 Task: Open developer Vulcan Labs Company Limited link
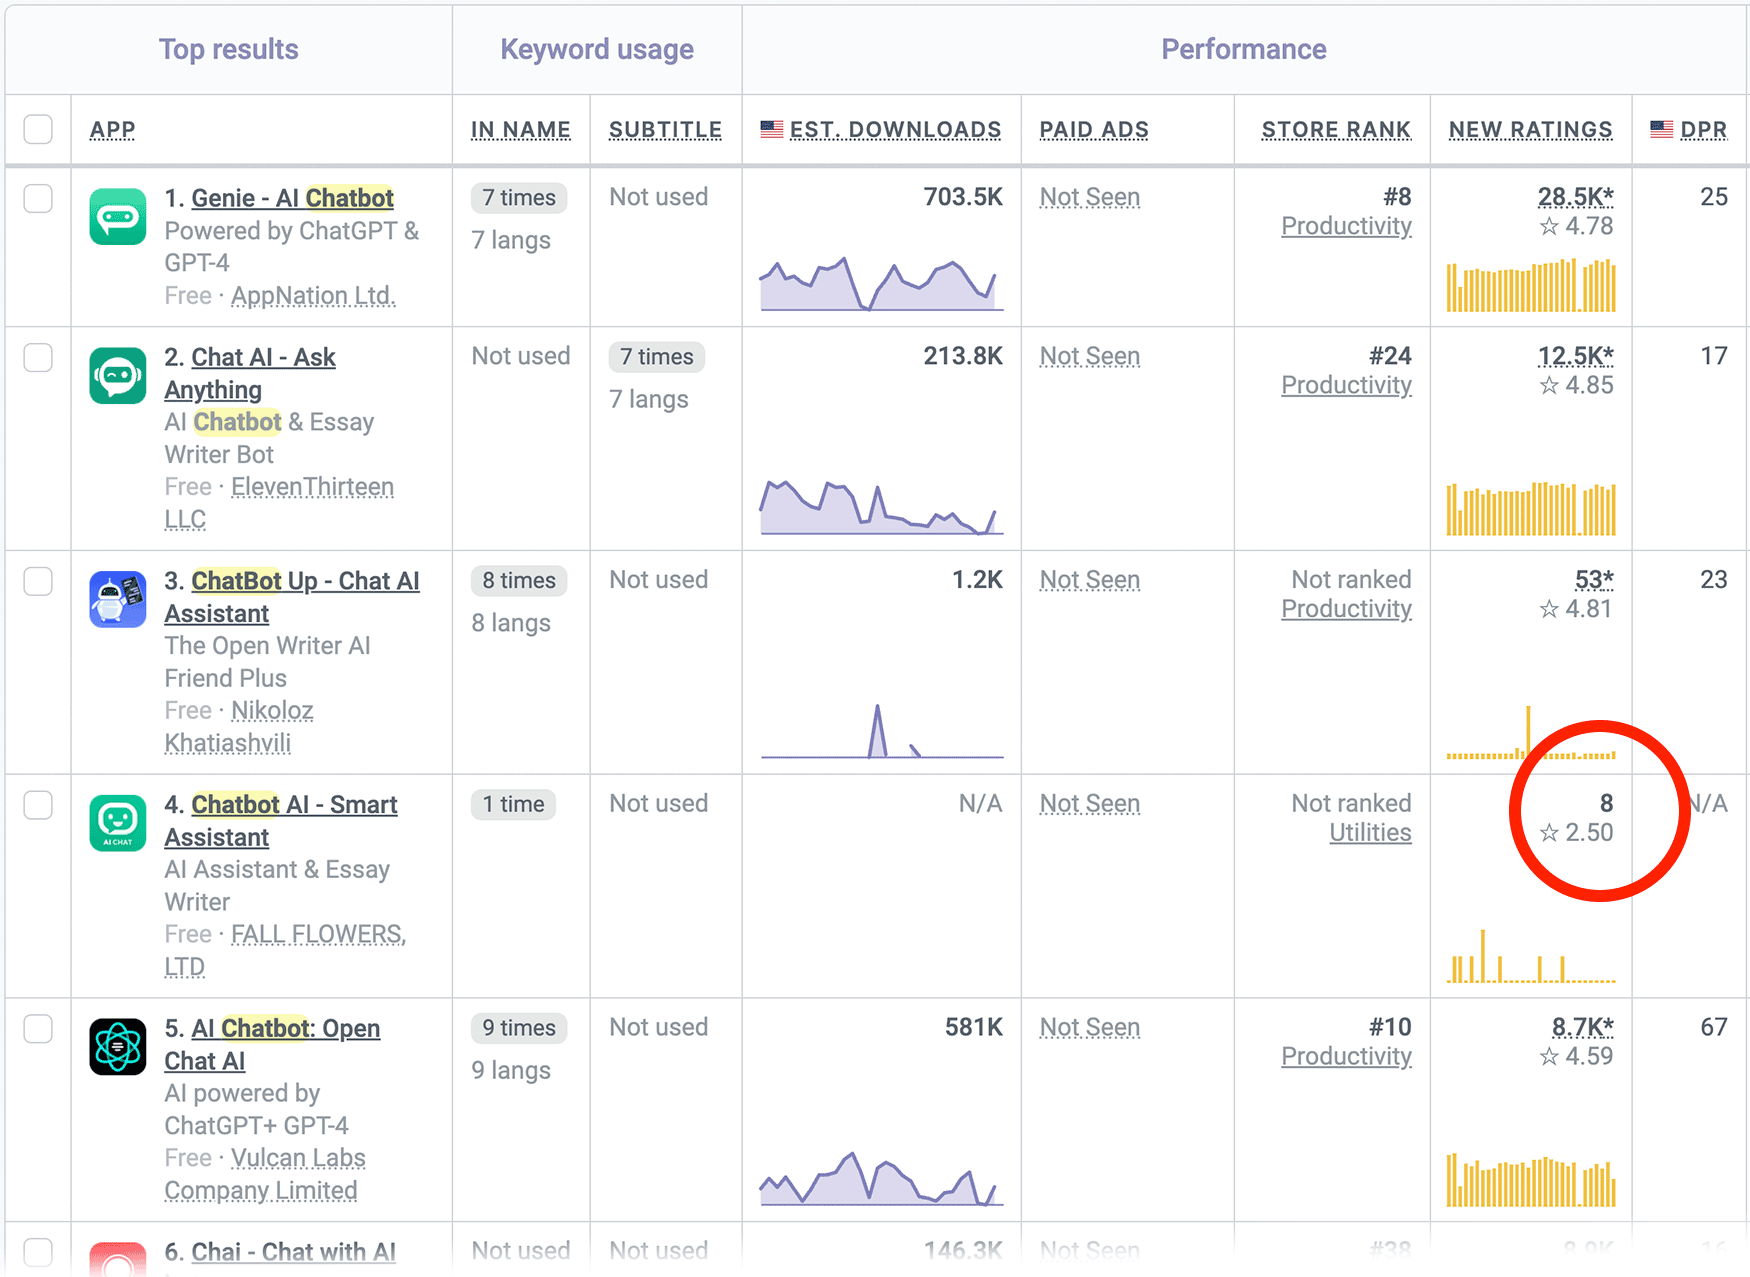coord(265,1174)
